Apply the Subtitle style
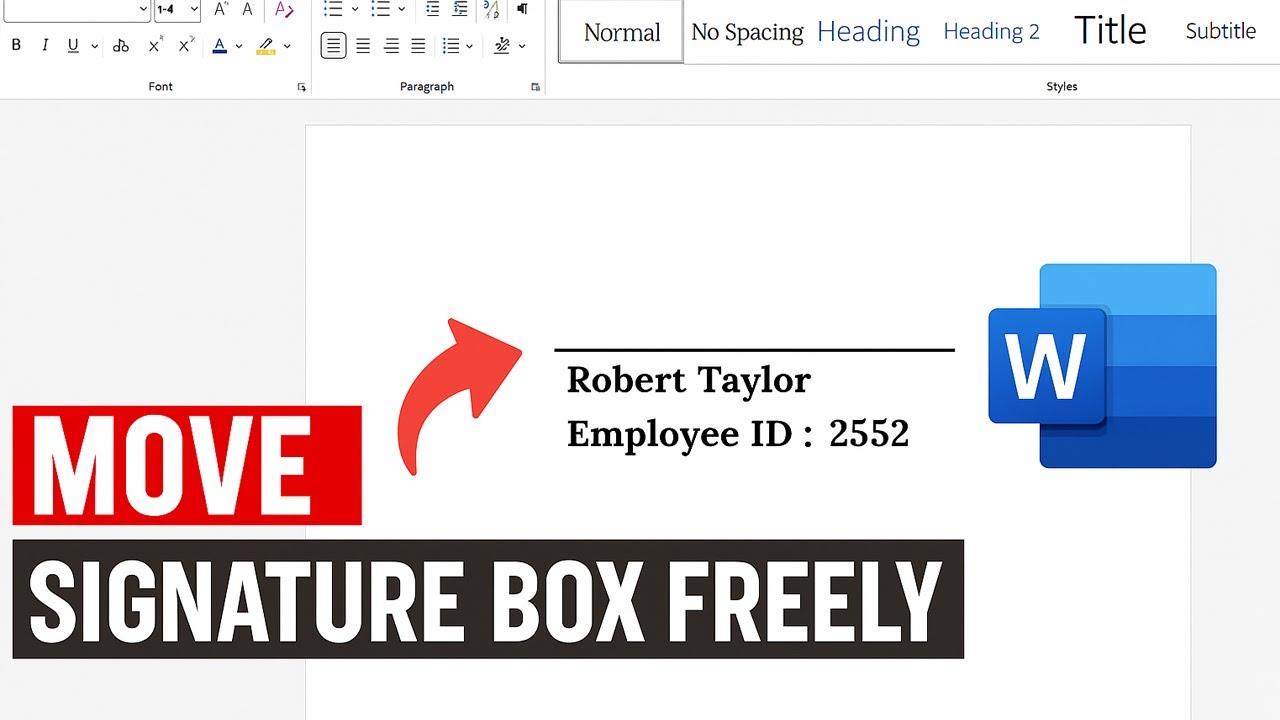This screenshot has height=720, width=1280. coord(1221,32)
